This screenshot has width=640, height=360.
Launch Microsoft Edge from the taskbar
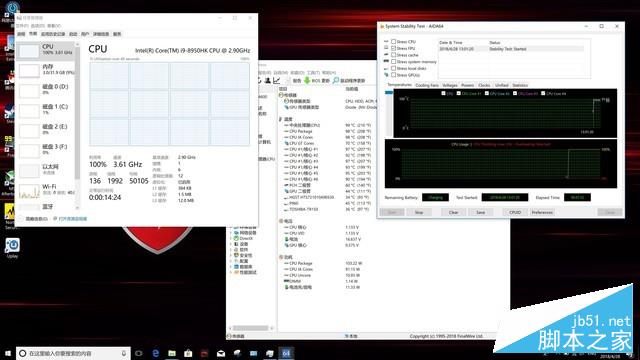(156, 353)
